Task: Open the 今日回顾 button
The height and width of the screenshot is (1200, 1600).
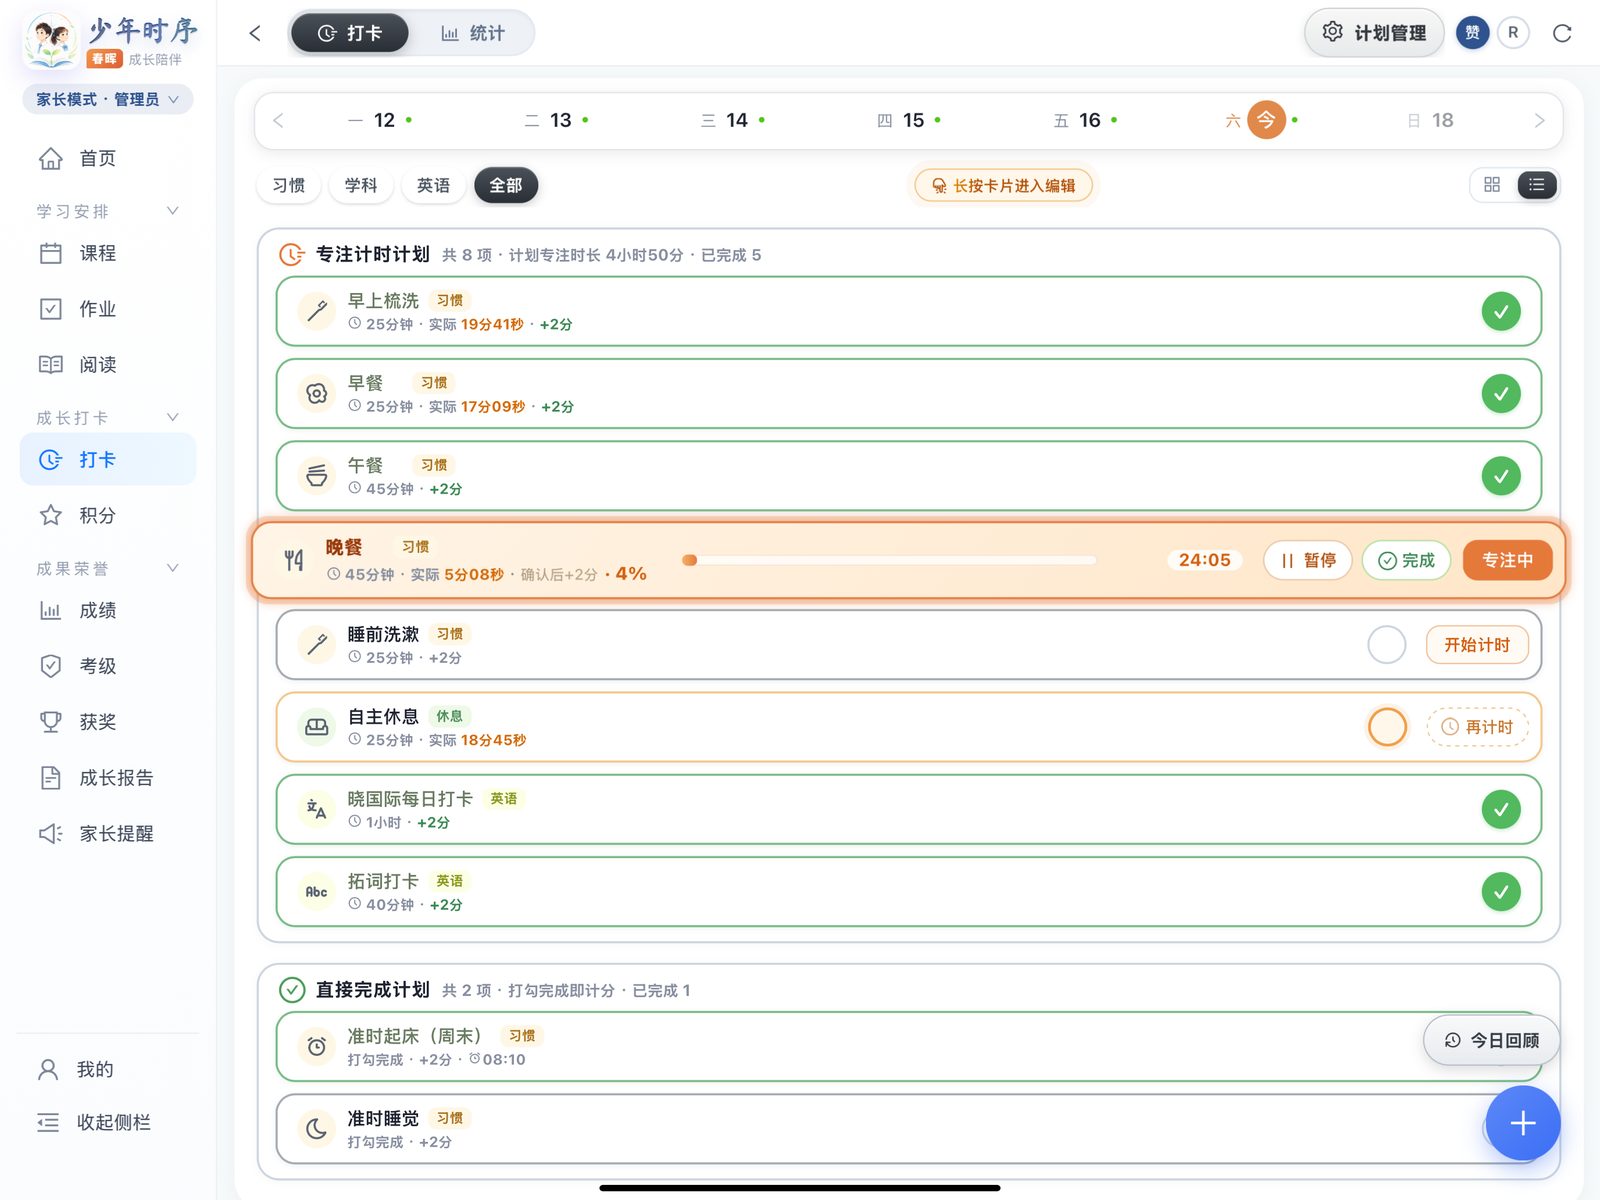Action: coord(1491,1041)
